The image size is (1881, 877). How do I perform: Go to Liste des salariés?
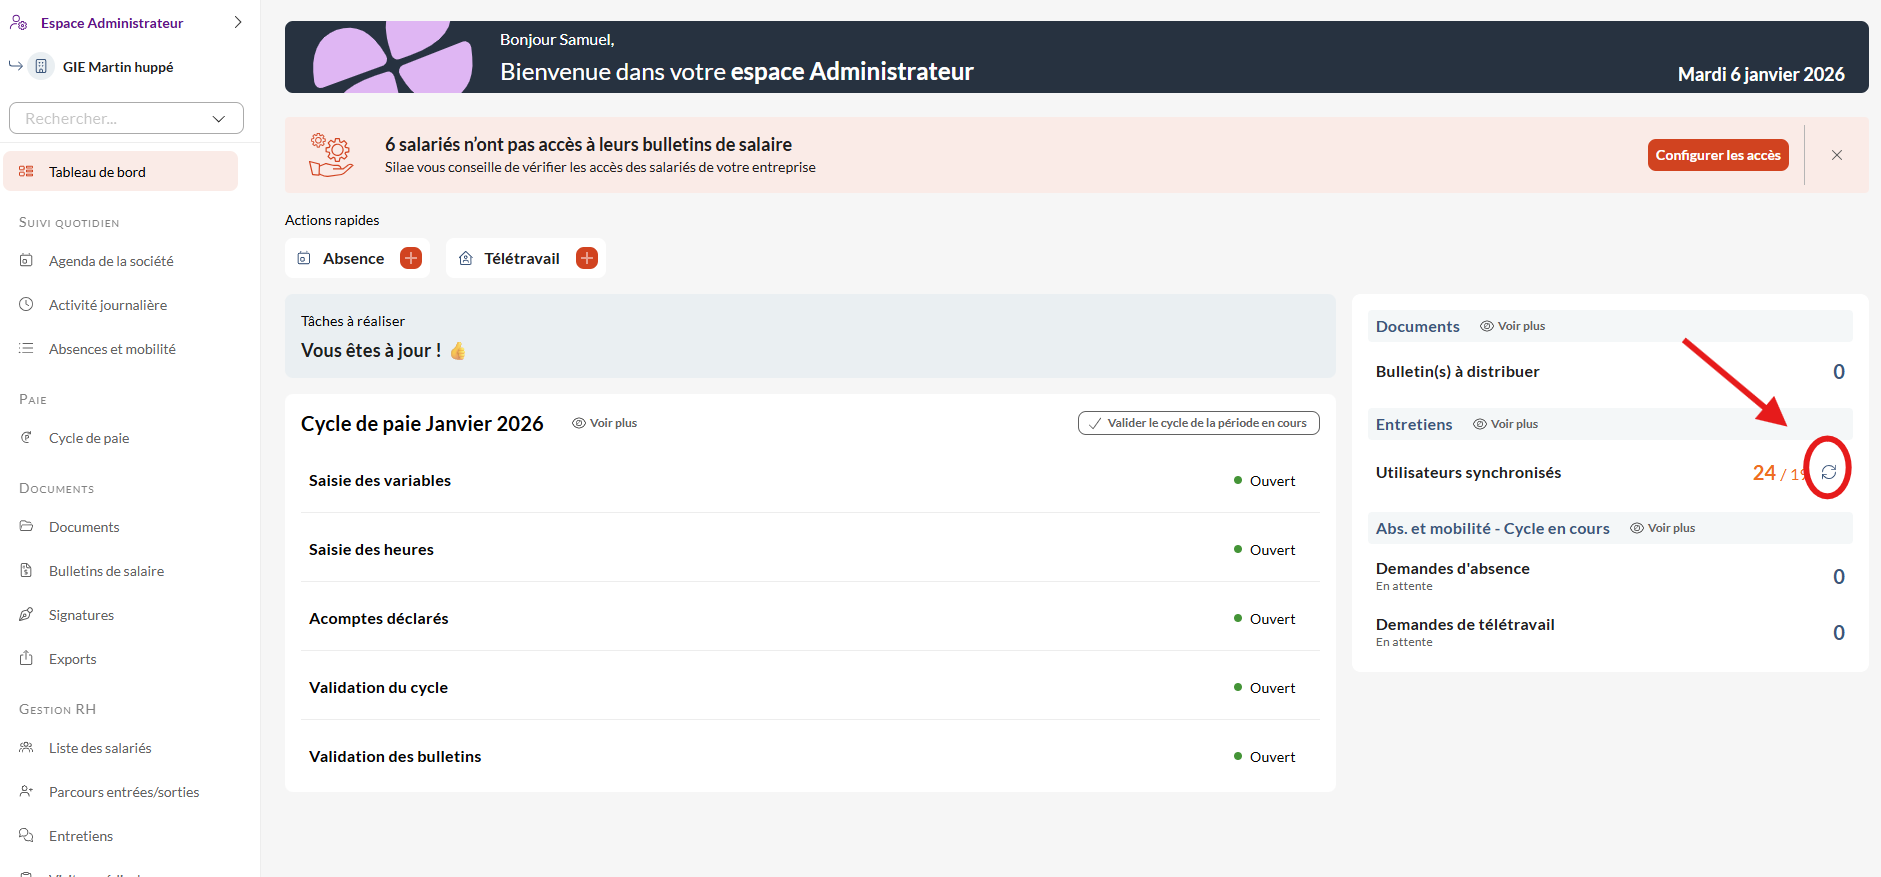pos(100,748)
